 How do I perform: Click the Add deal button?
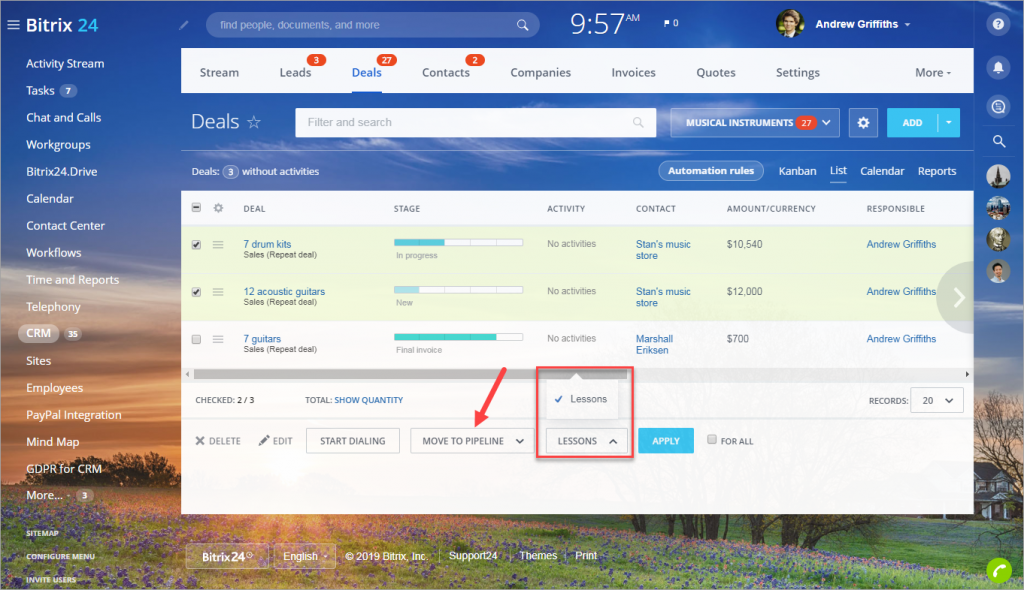click(x=912, y=122)
